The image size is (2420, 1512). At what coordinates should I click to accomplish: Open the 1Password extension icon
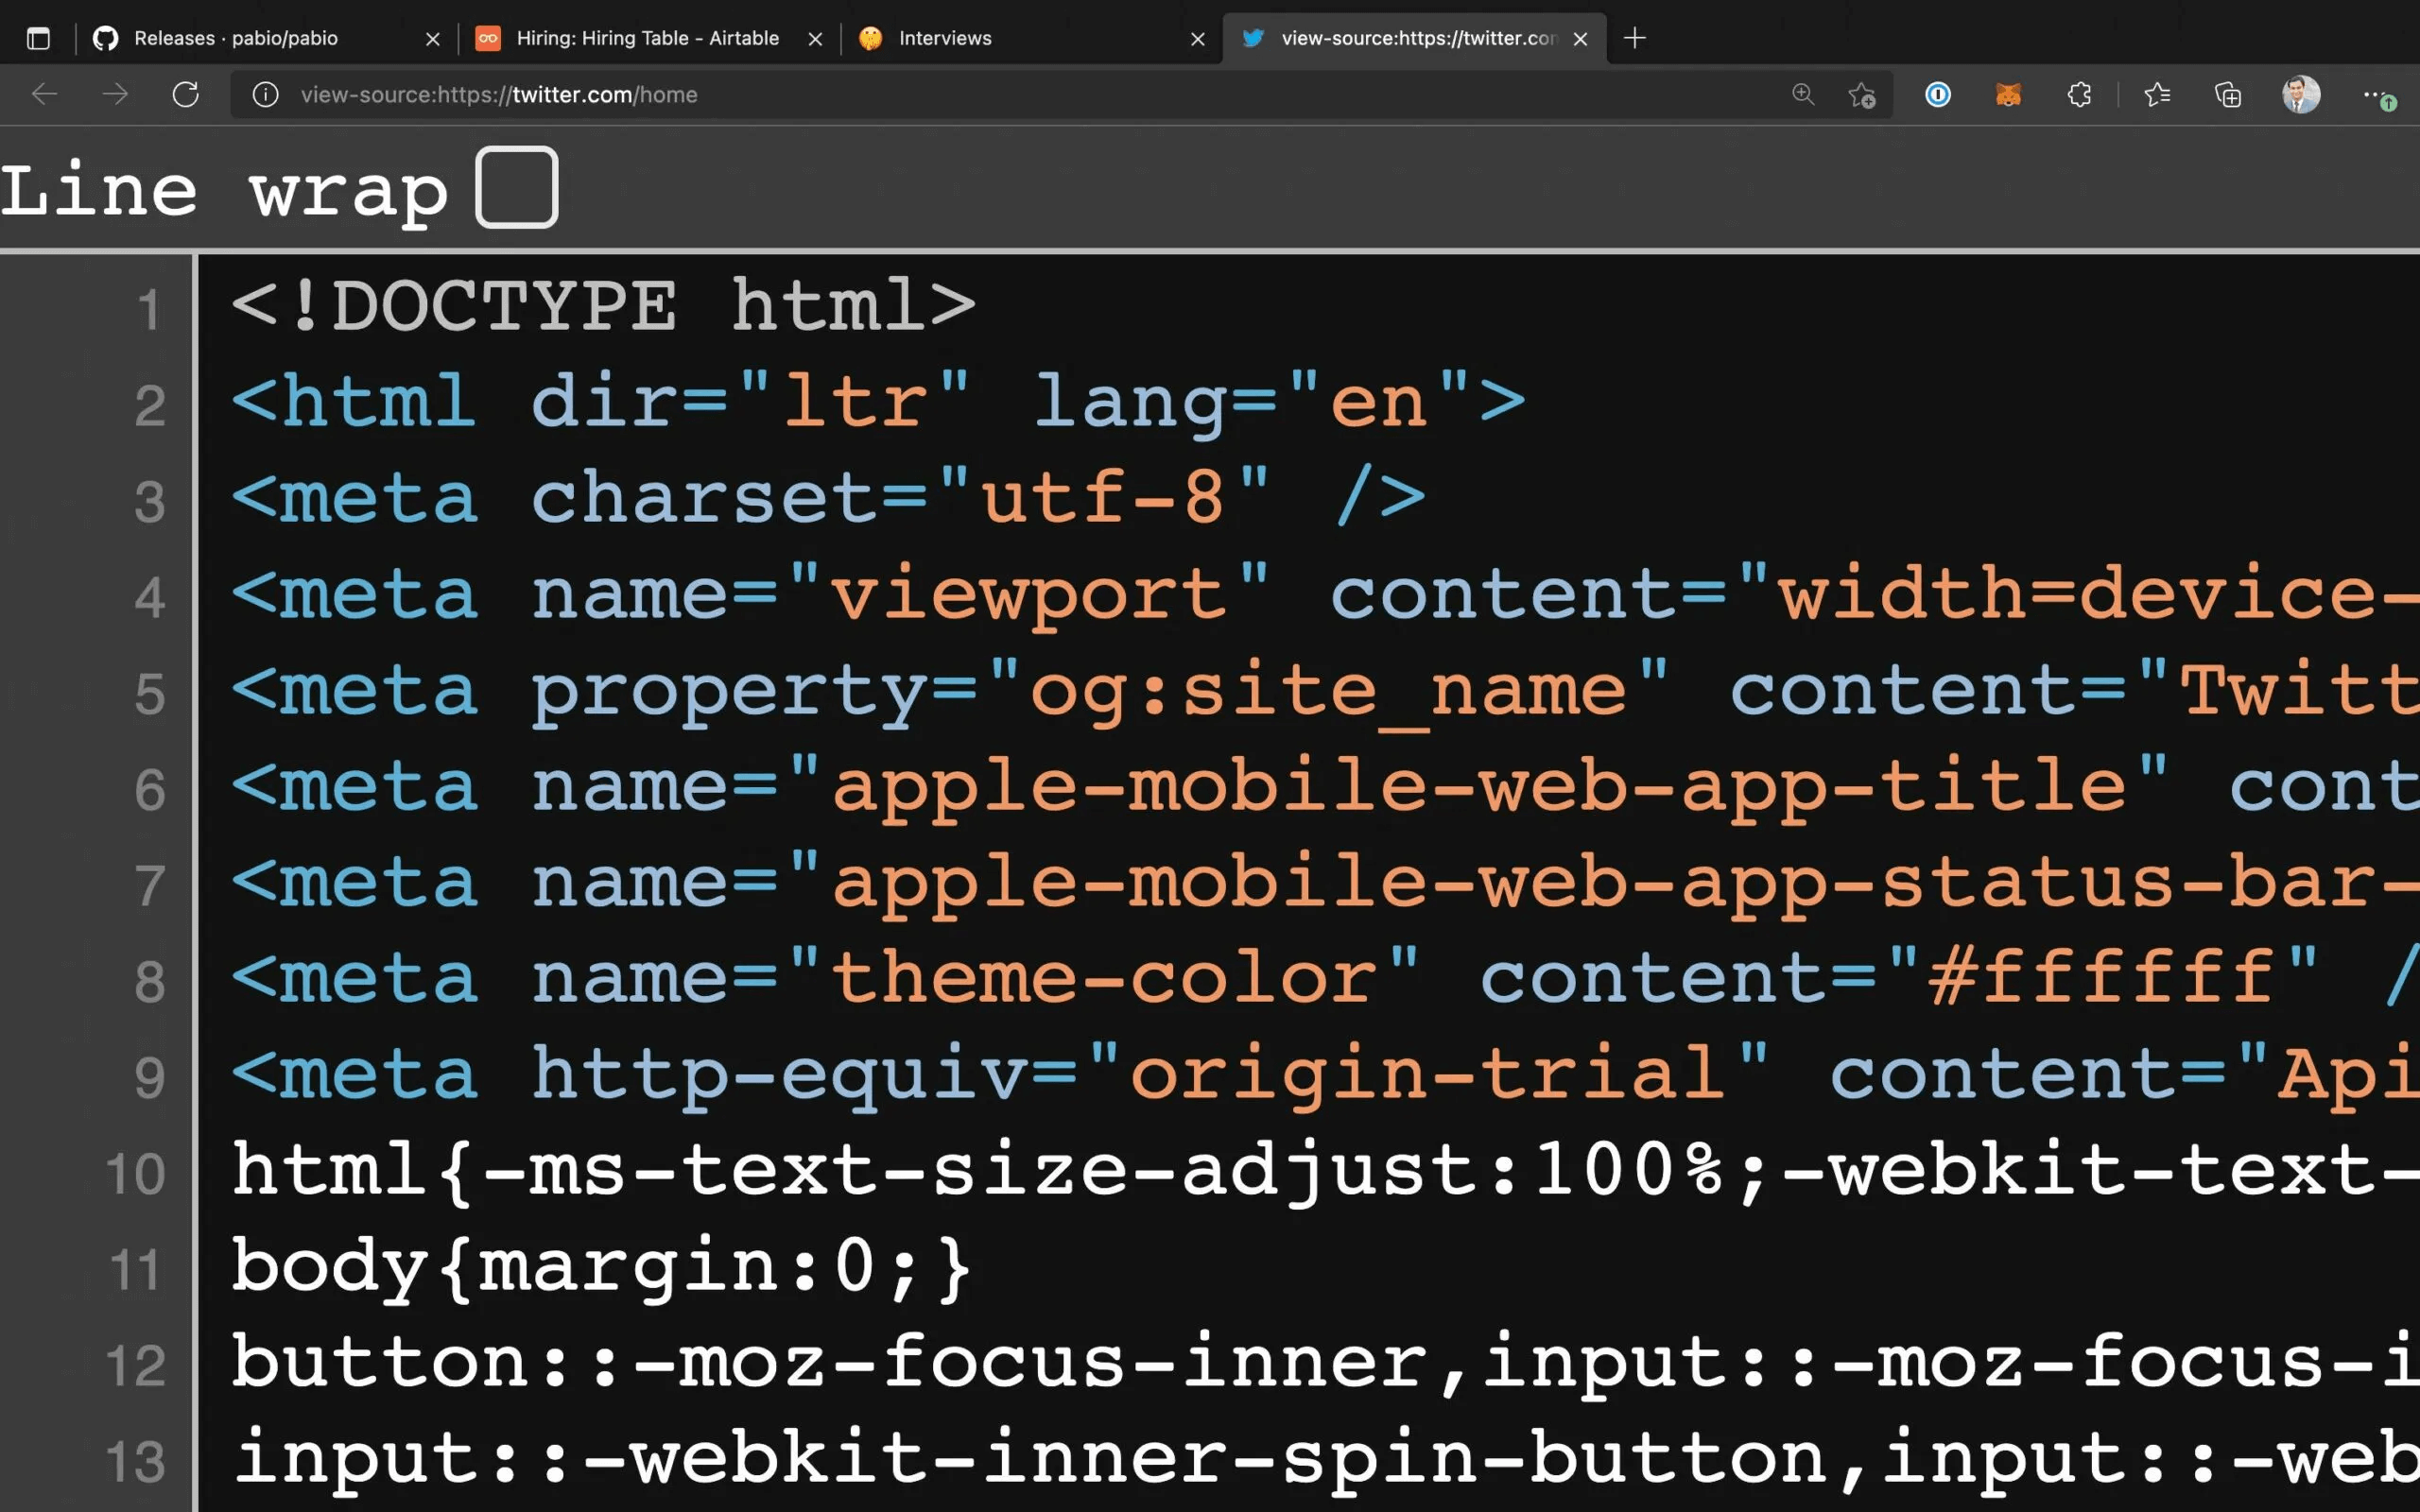[x=1938, y=95]
